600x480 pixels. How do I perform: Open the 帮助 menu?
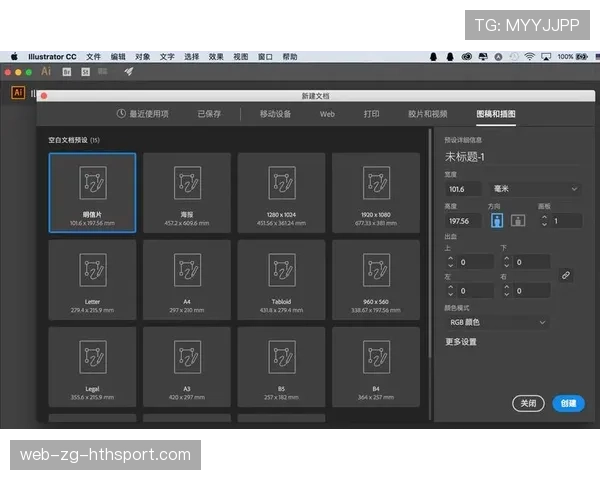290,57
